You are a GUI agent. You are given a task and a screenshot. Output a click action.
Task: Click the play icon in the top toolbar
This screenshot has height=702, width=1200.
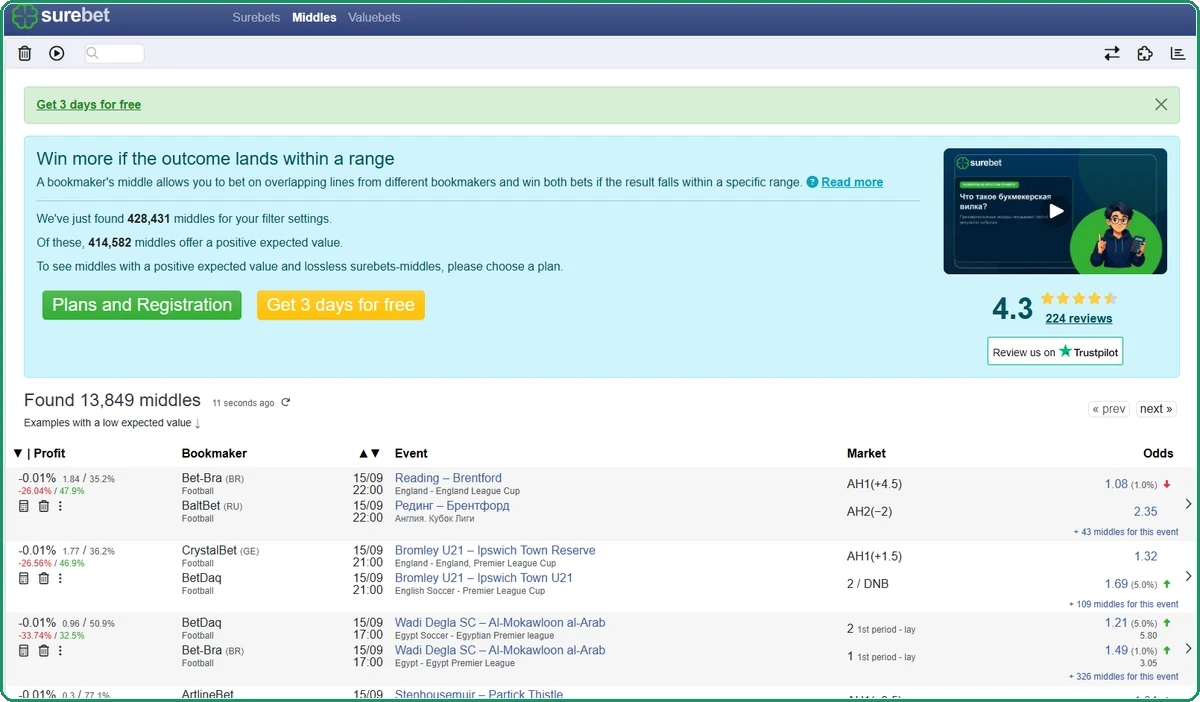point(57,53)
